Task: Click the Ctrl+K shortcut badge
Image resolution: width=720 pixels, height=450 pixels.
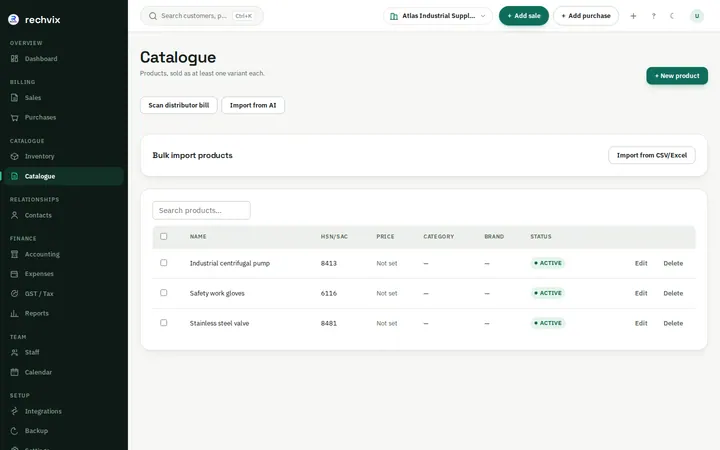Action: (243, 16)
